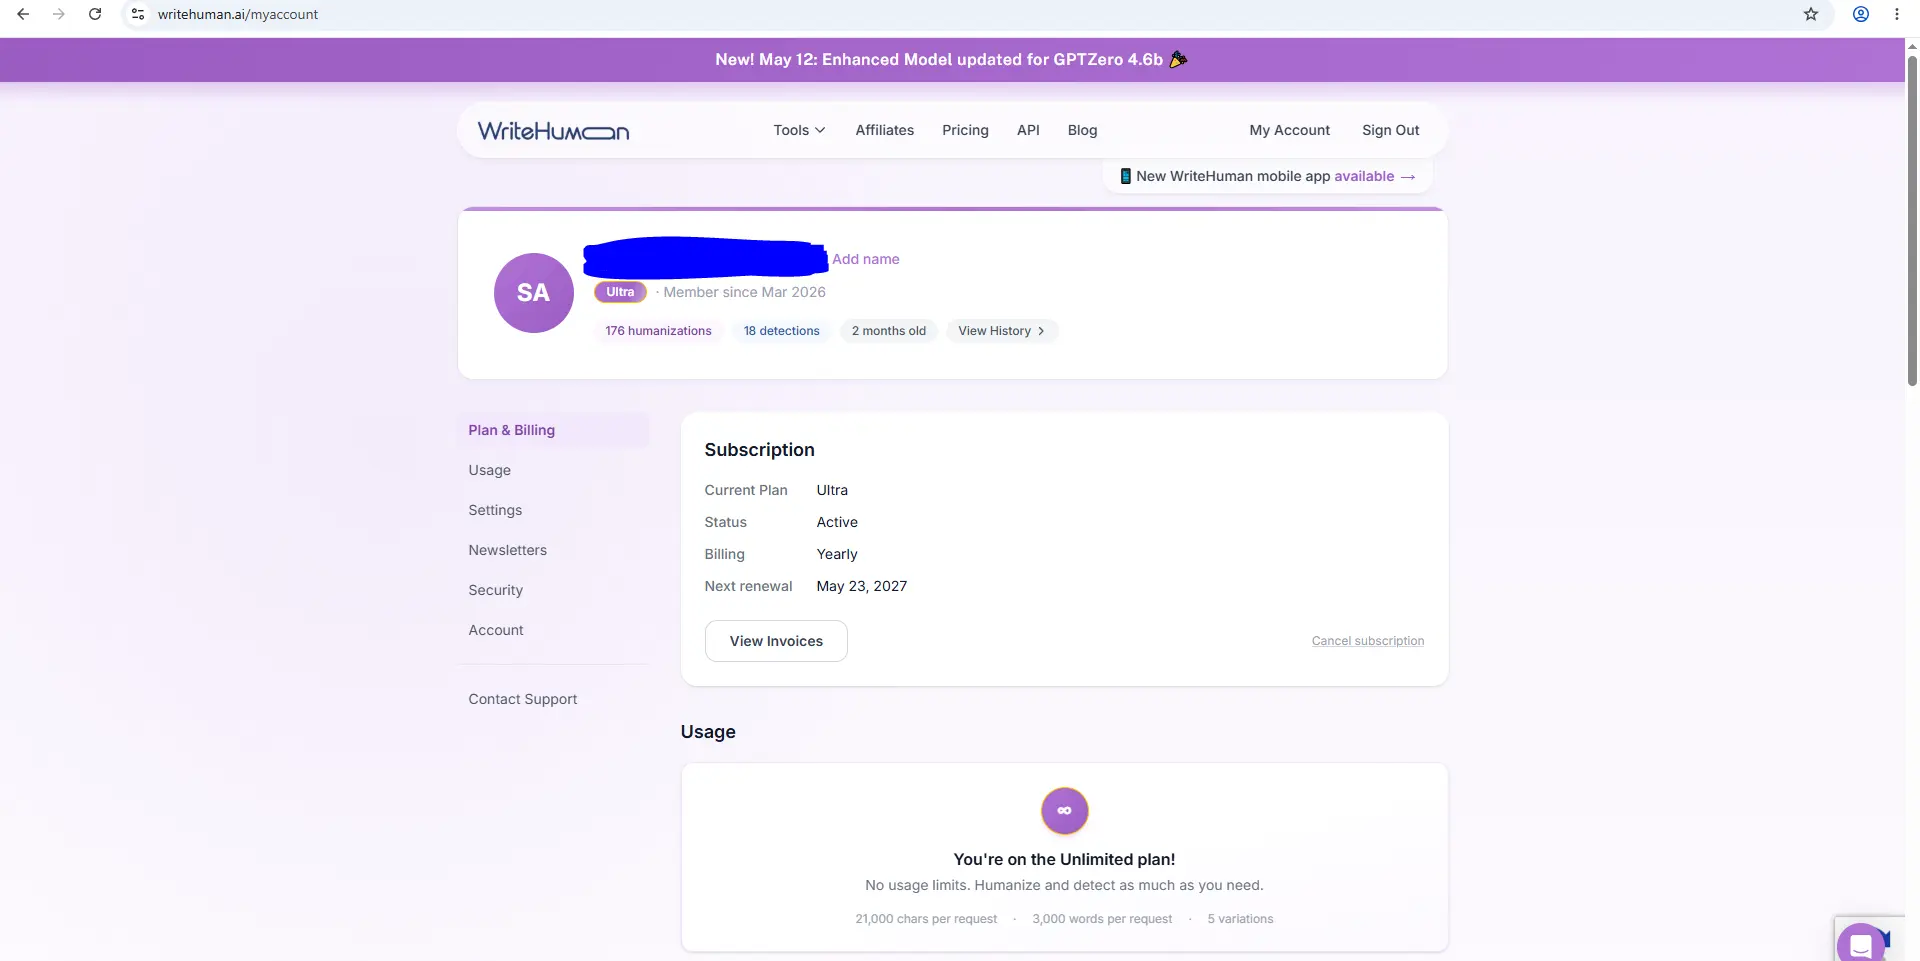The height and width of the screenshot is (961, 1920).
Task: Click the Current Plan value Ultra
Action: 832,490
